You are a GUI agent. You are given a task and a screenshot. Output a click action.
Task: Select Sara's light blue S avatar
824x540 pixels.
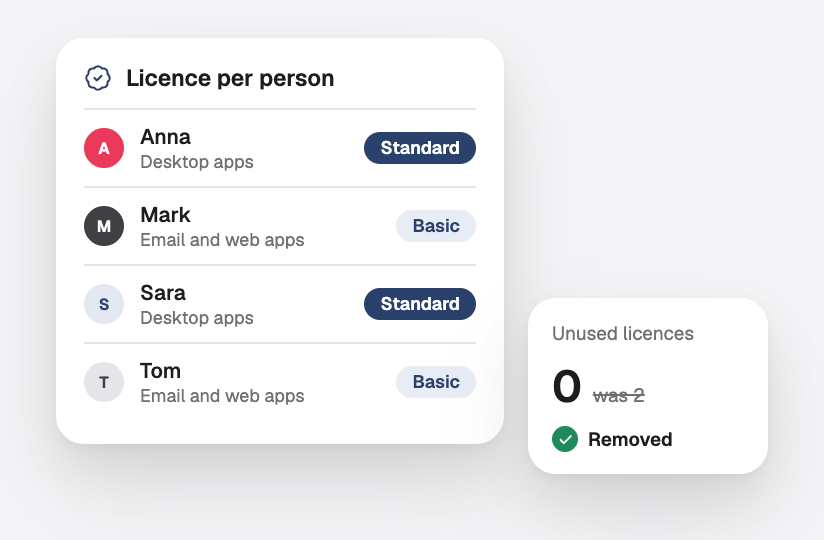click(x=104, y=304)
